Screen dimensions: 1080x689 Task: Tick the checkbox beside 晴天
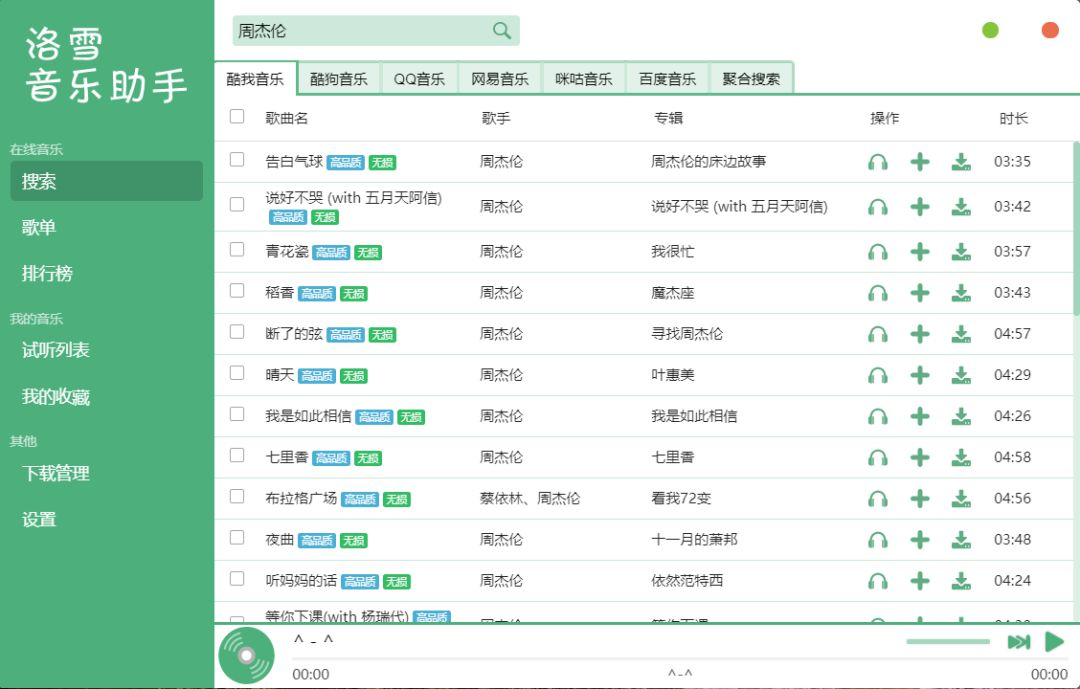click(237, 373)
